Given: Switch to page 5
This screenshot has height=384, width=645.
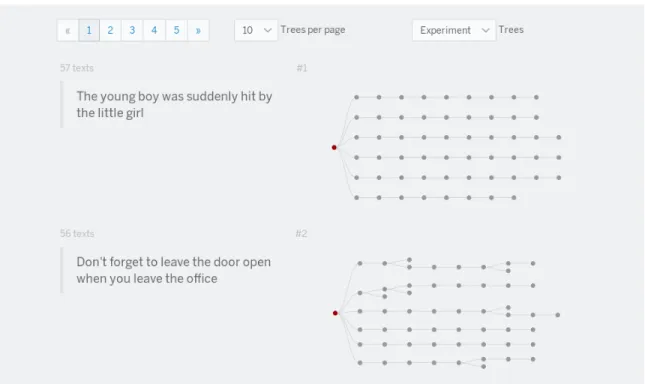Looking at the screenshot, I should pos(176,30).
